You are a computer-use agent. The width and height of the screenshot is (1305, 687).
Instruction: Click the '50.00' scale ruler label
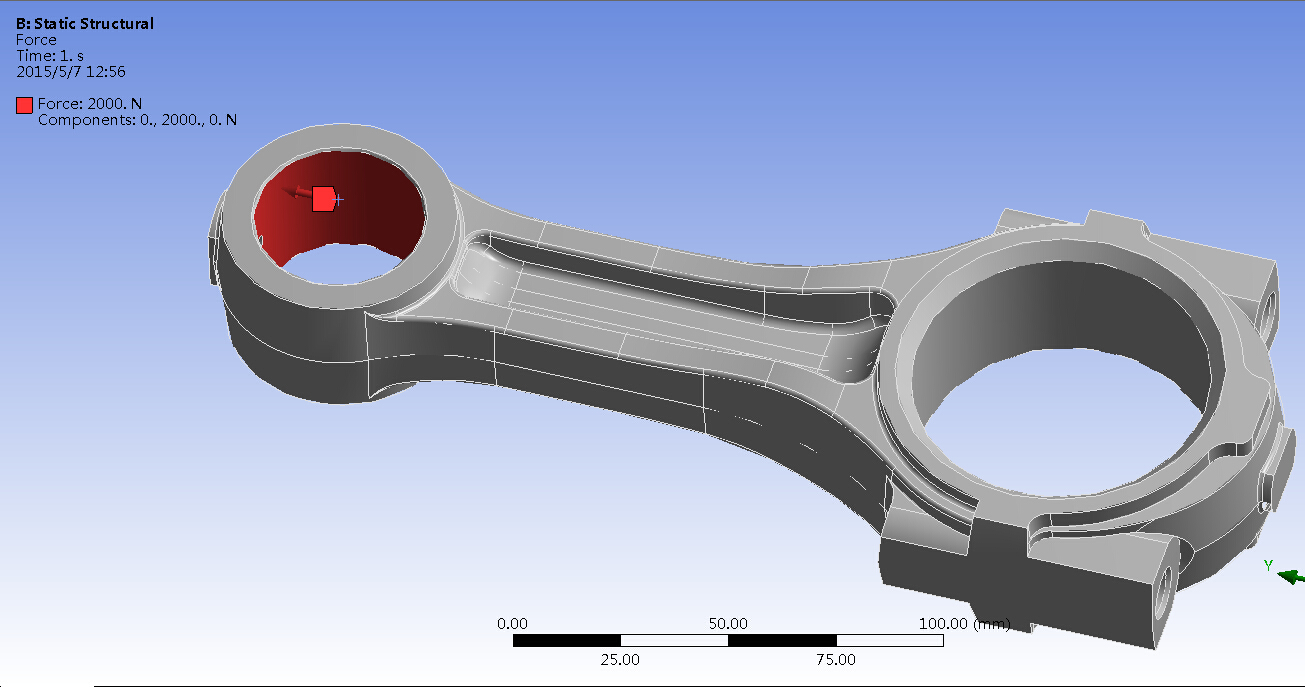click(x=729, y=623)
